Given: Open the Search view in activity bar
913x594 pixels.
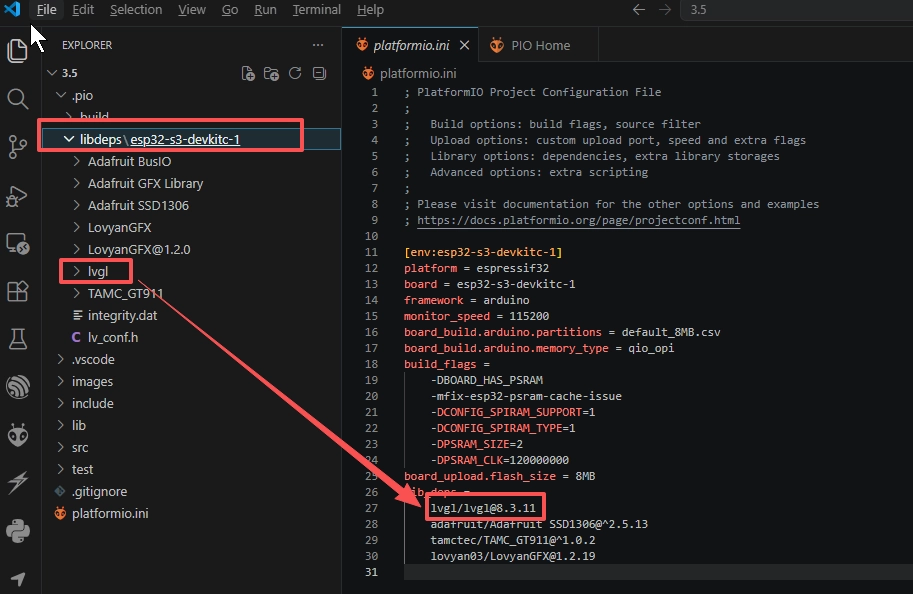Looking at the screenshot, I should point(17,99).
